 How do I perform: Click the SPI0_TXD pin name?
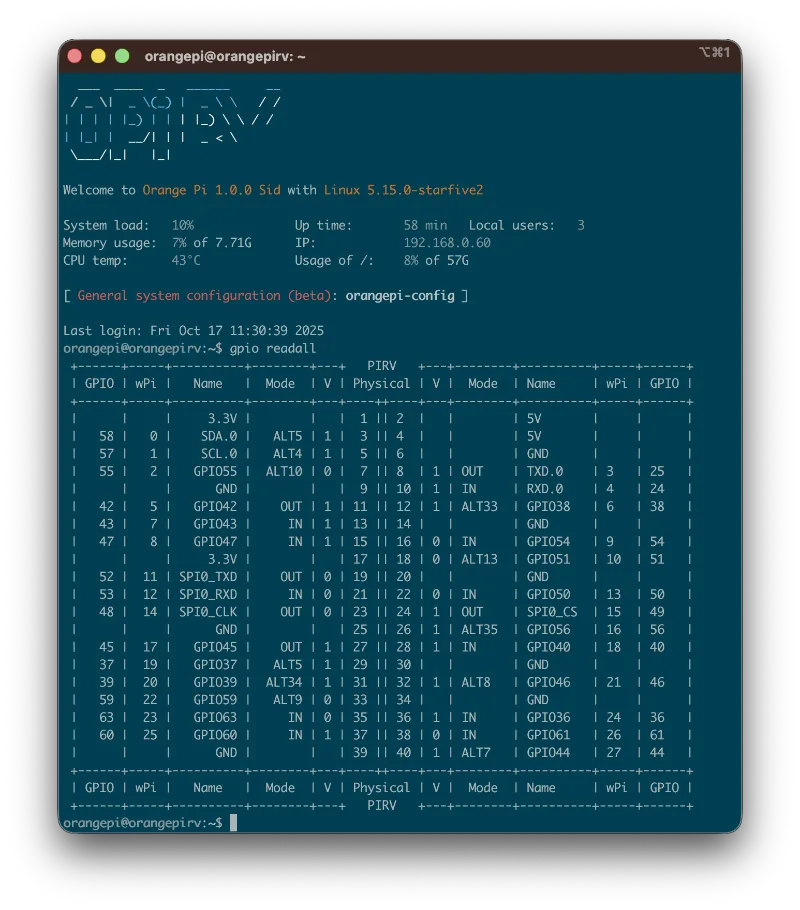208,576
